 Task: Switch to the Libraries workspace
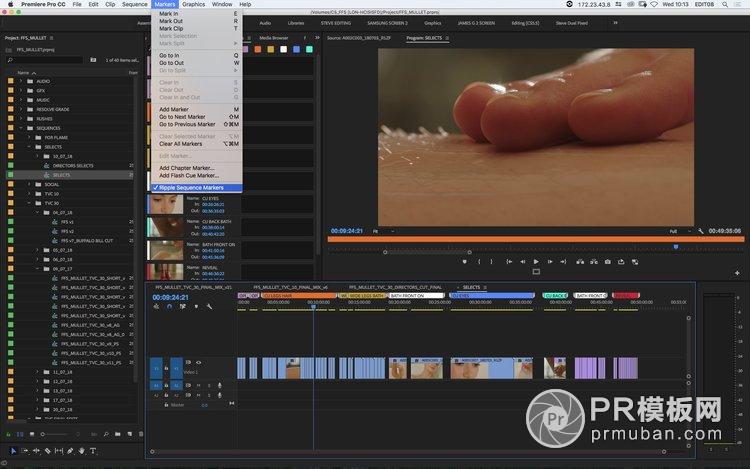pyautogui.click(x=296, y=21)
